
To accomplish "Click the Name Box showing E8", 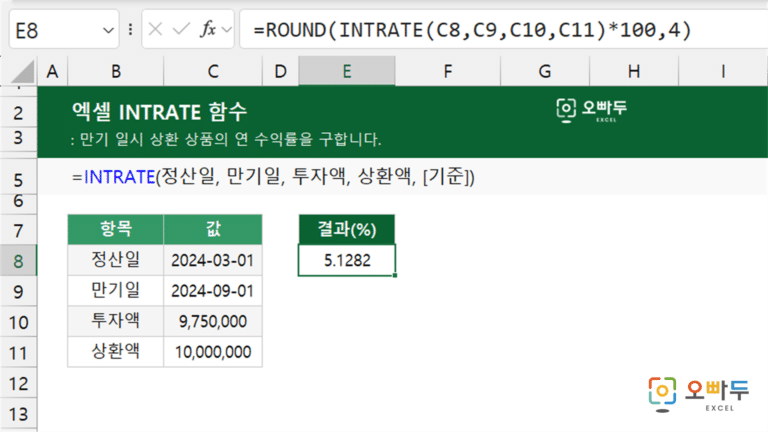I will pos(64,29).
